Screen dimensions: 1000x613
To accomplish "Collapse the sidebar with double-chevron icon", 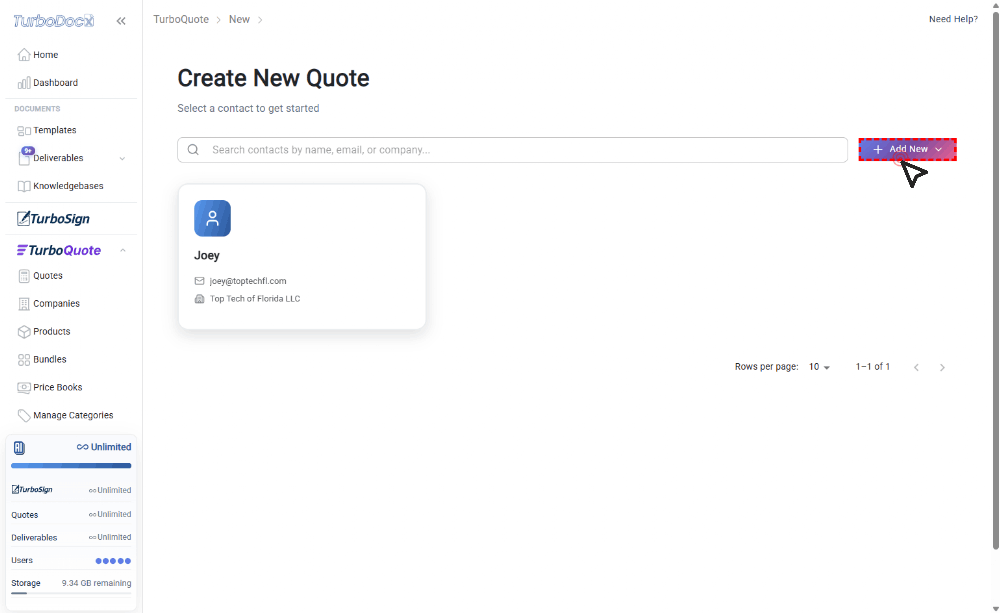I will tap(121, 21).
